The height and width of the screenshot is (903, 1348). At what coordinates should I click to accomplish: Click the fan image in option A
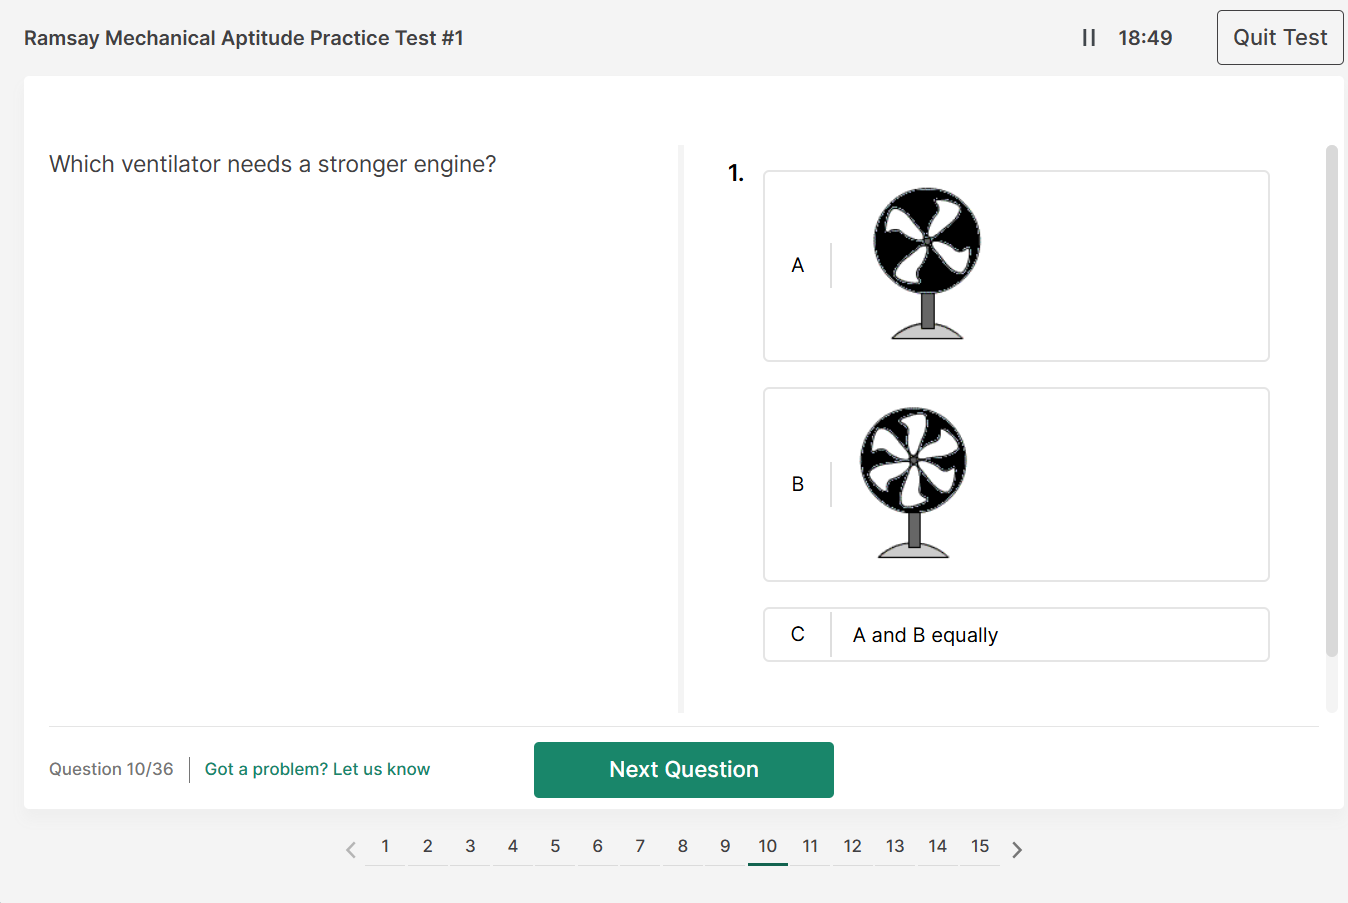pyautogui.click(x=927, y=264)
